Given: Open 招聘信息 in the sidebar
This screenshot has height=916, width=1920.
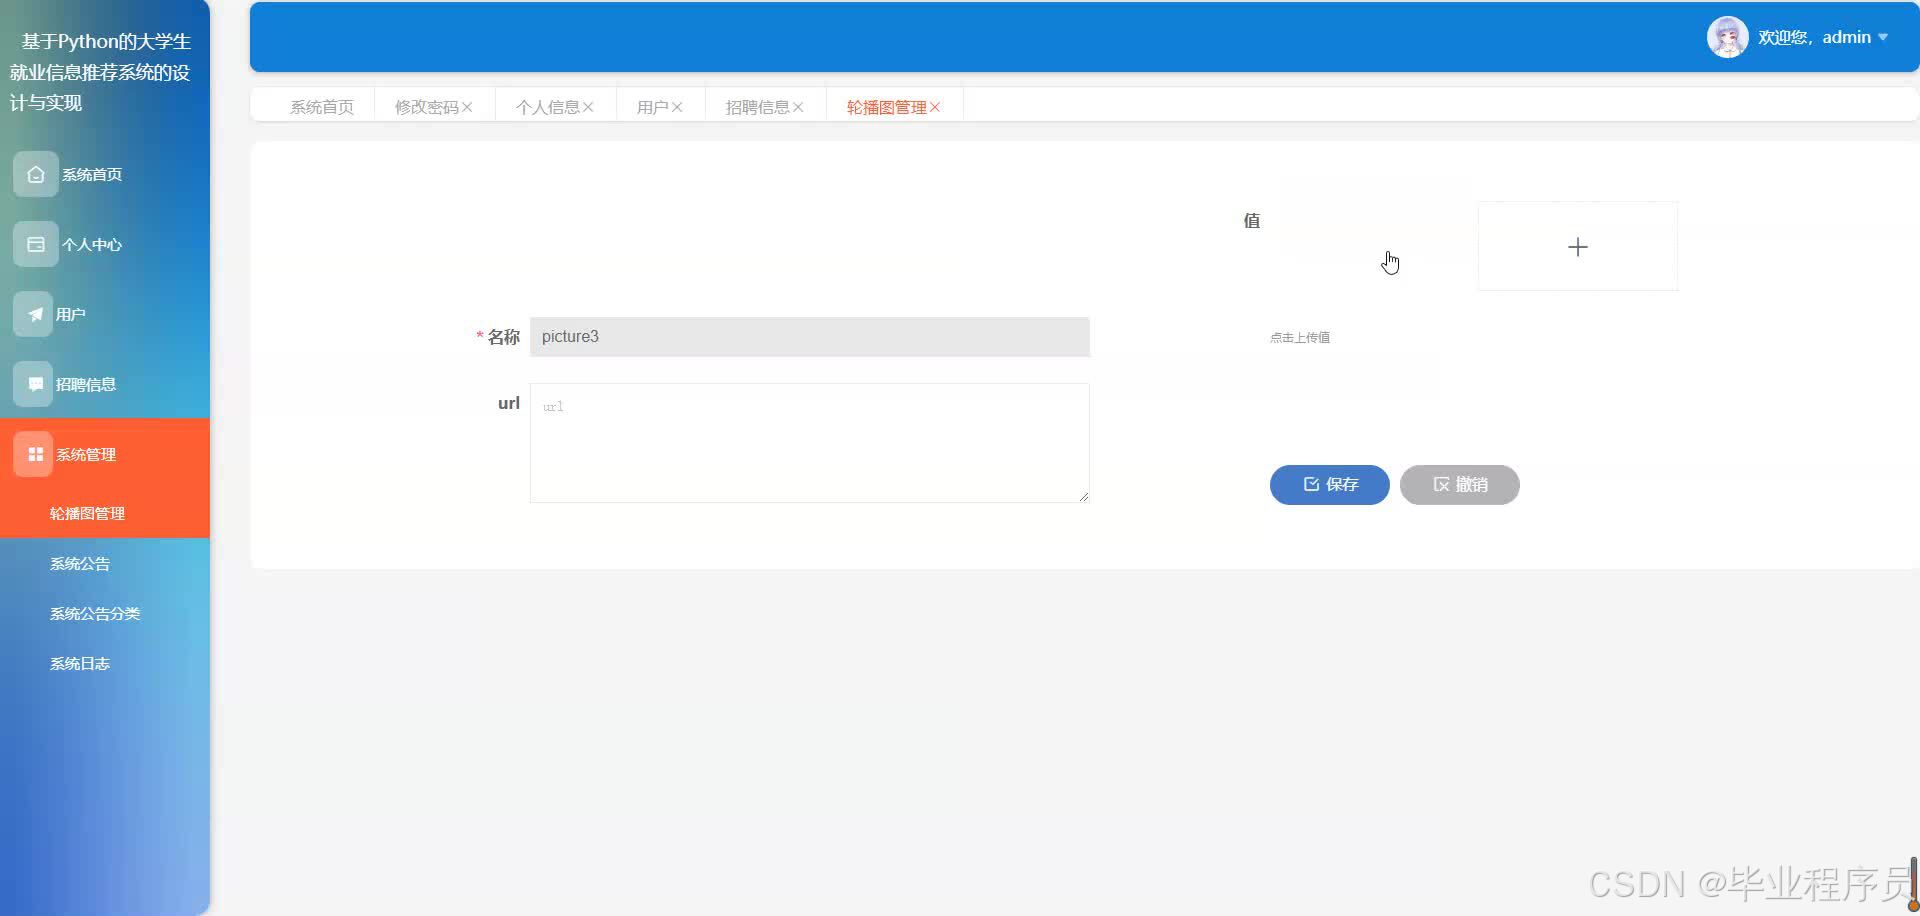Looking at the screenshot, I should [105, 384].
